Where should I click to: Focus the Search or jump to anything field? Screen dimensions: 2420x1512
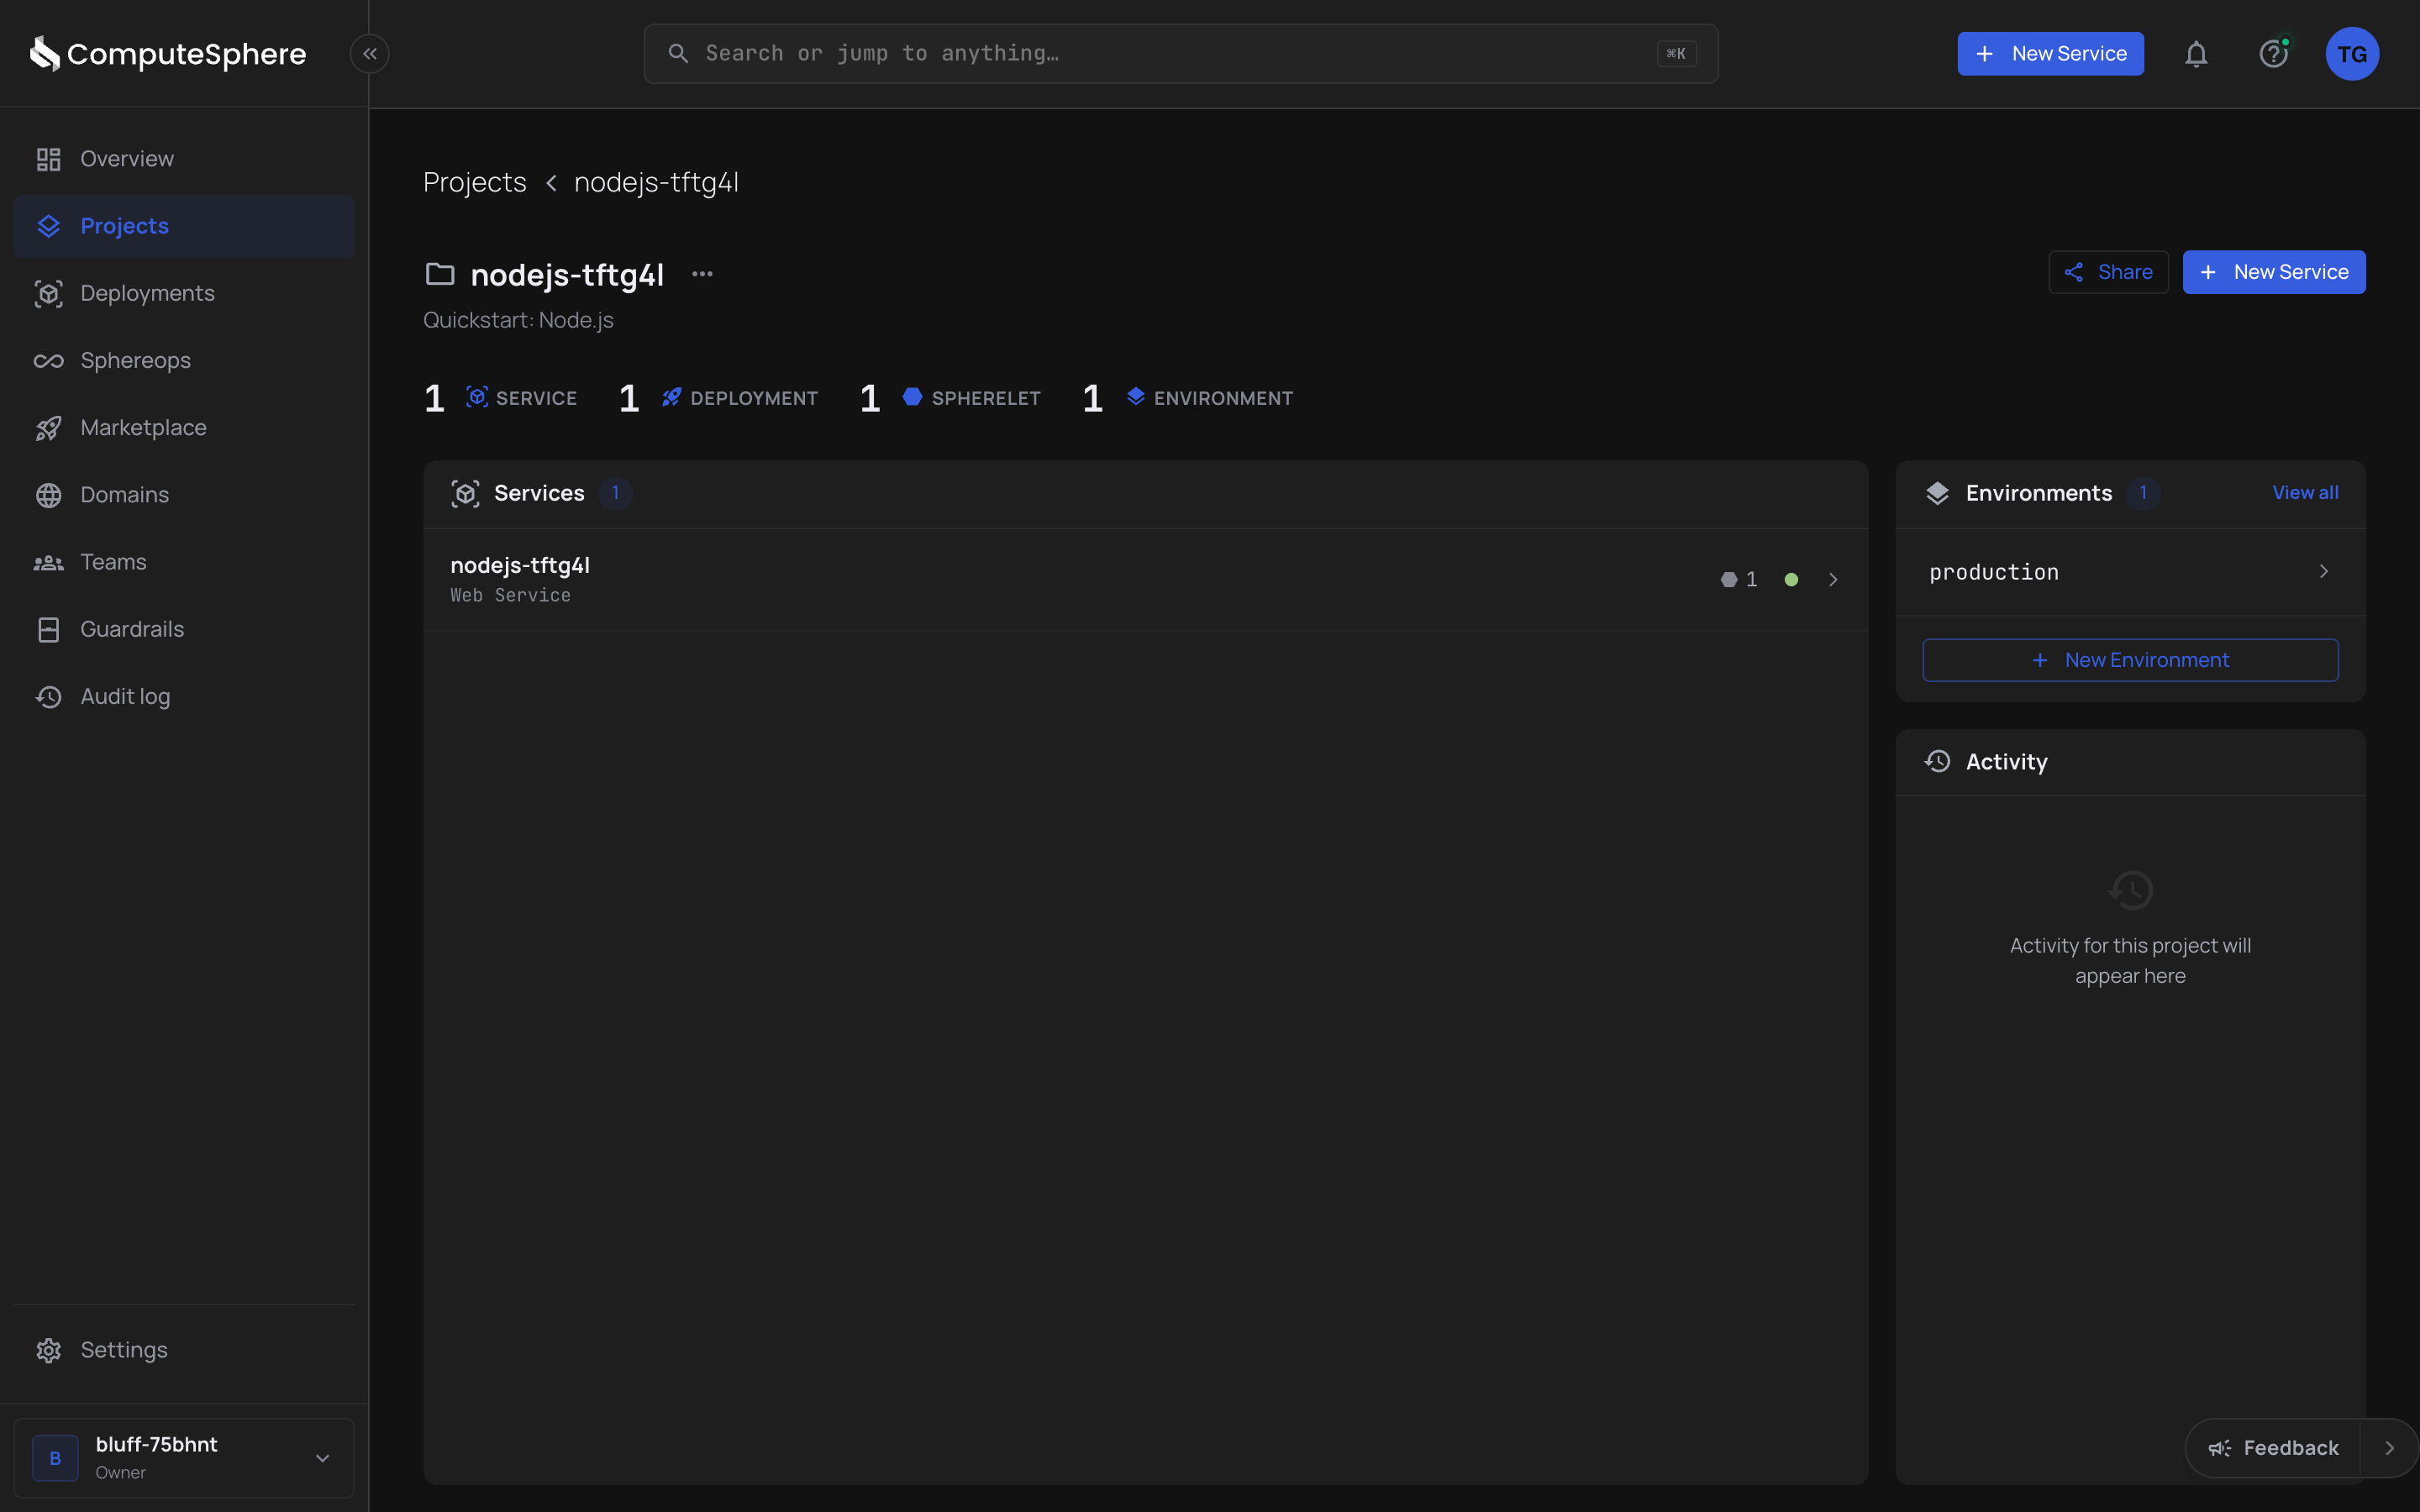pos(1181,54)
